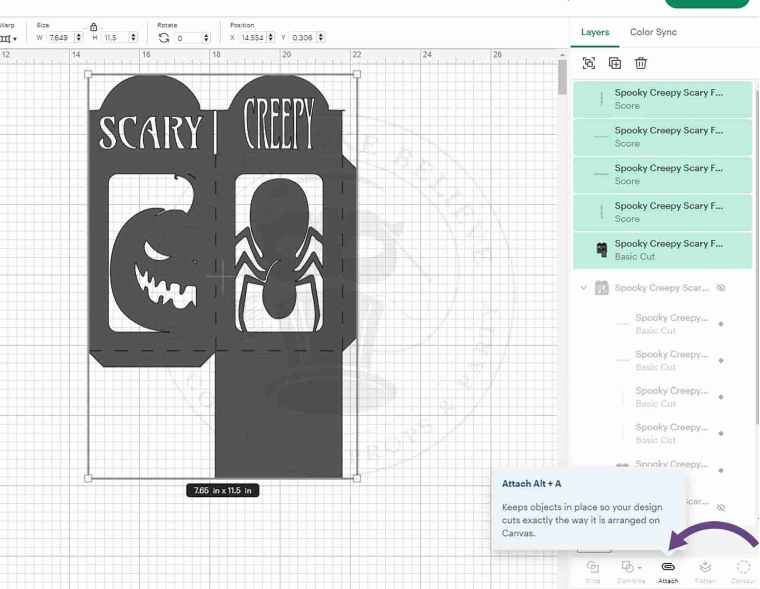
Task: Click the Position X stepper arrows
Action: pyautogui.click(x=270, y=37)
